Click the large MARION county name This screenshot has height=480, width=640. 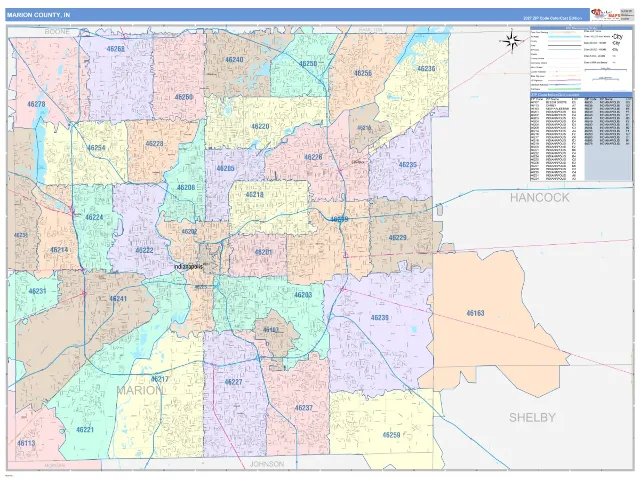tap(140, 390)
